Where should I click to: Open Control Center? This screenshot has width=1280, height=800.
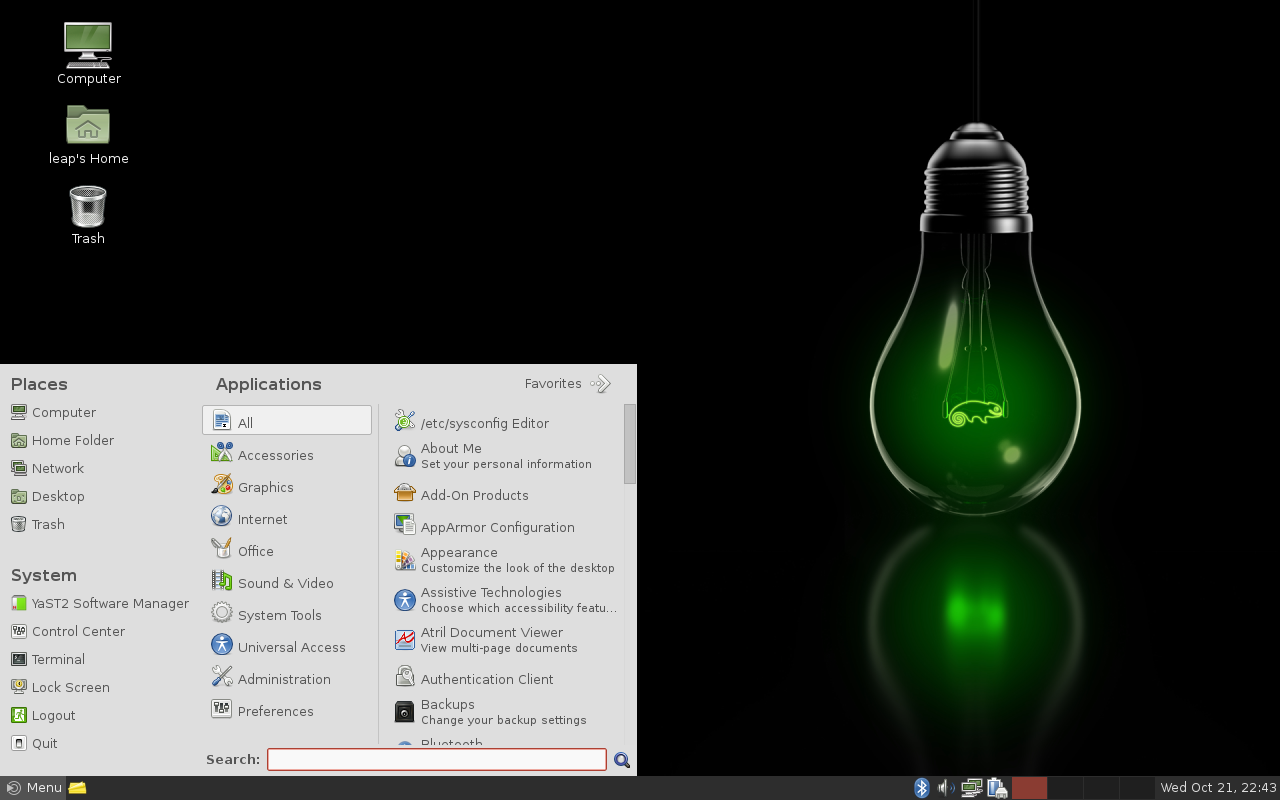78,631
